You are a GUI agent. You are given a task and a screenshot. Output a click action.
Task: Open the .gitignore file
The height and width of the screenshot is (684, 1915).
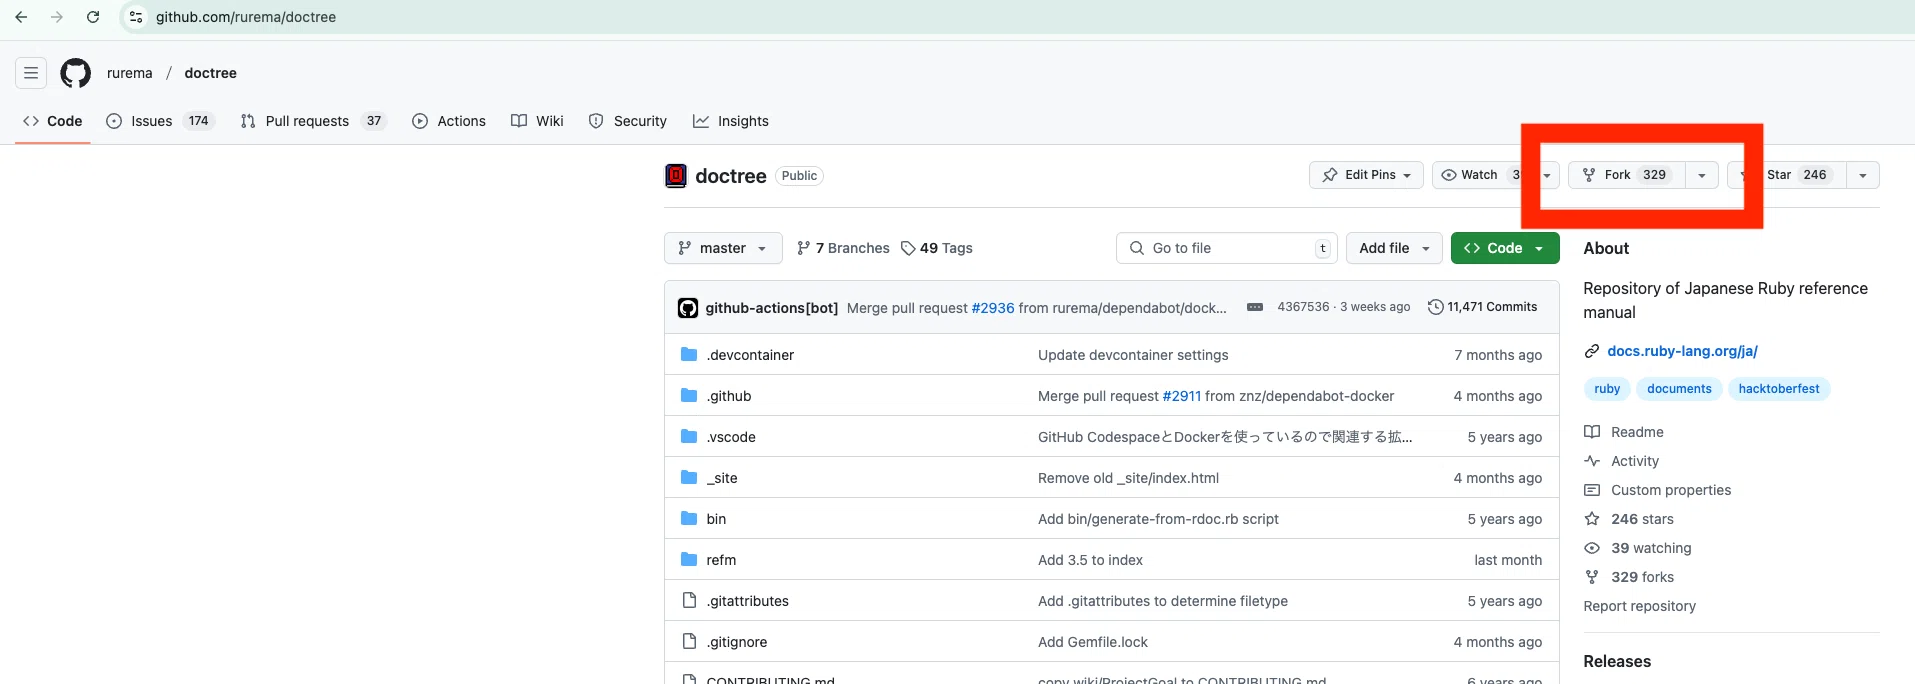coord(737,642)
